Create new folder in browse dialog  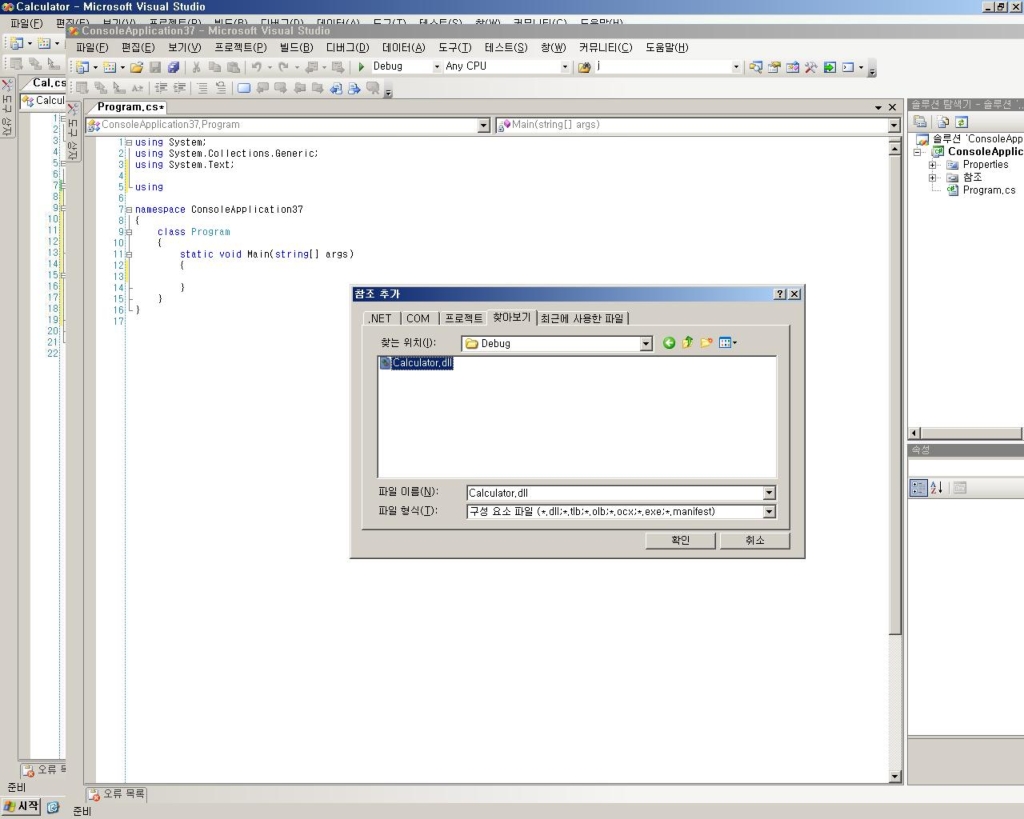[x=706, y=343]
